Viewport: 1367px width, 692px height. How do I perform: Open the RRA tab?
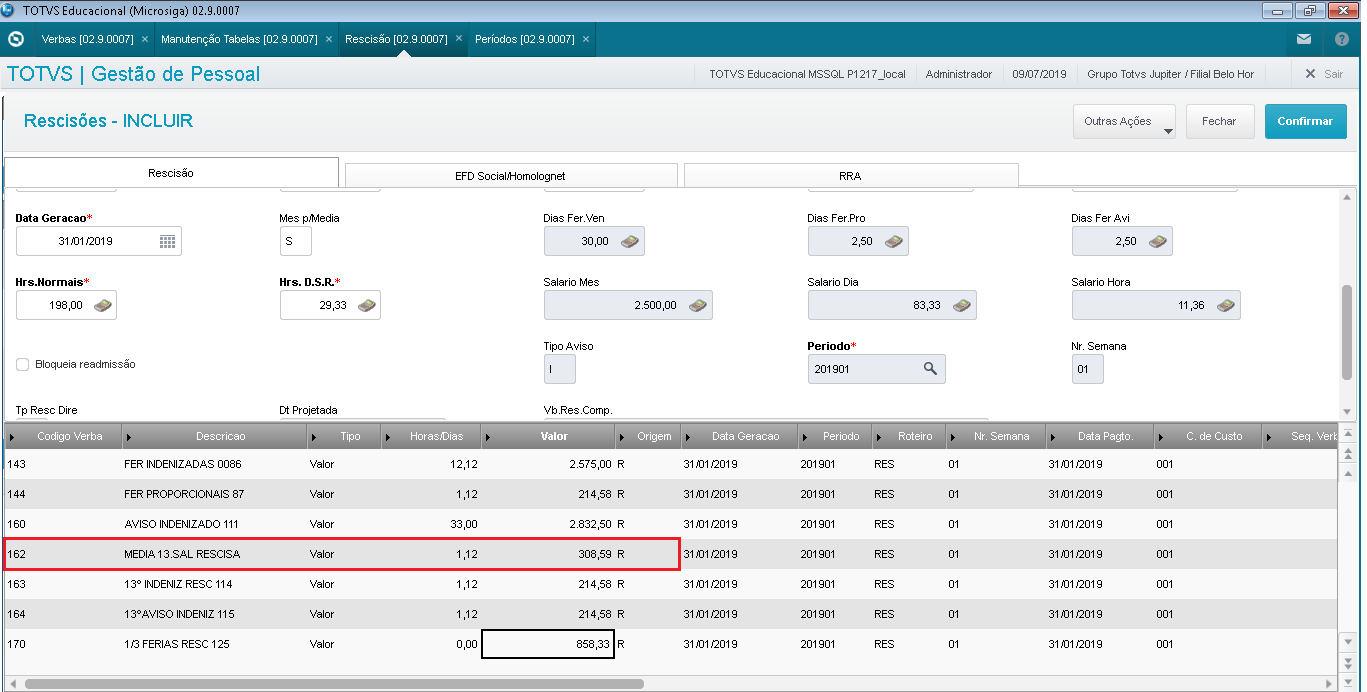[x=850, y=176]
